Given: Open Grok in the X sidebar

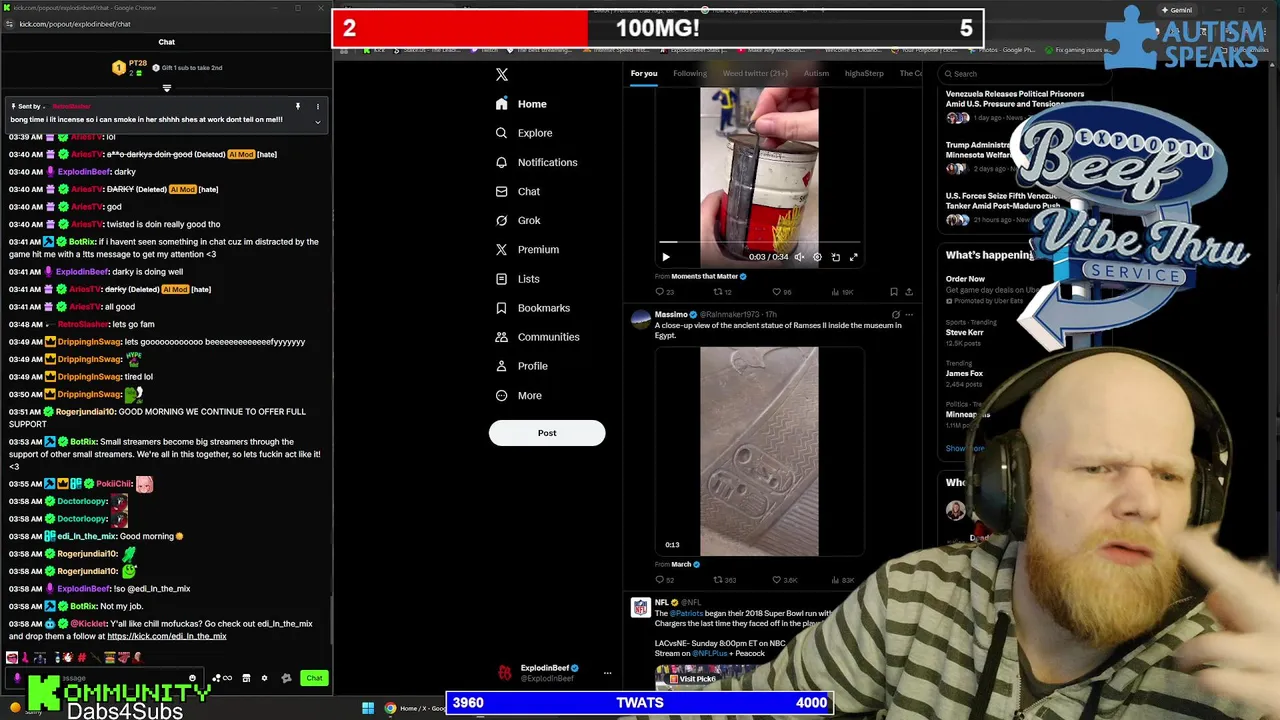Looking at the screenshot, I should click(x=518, y=220).
